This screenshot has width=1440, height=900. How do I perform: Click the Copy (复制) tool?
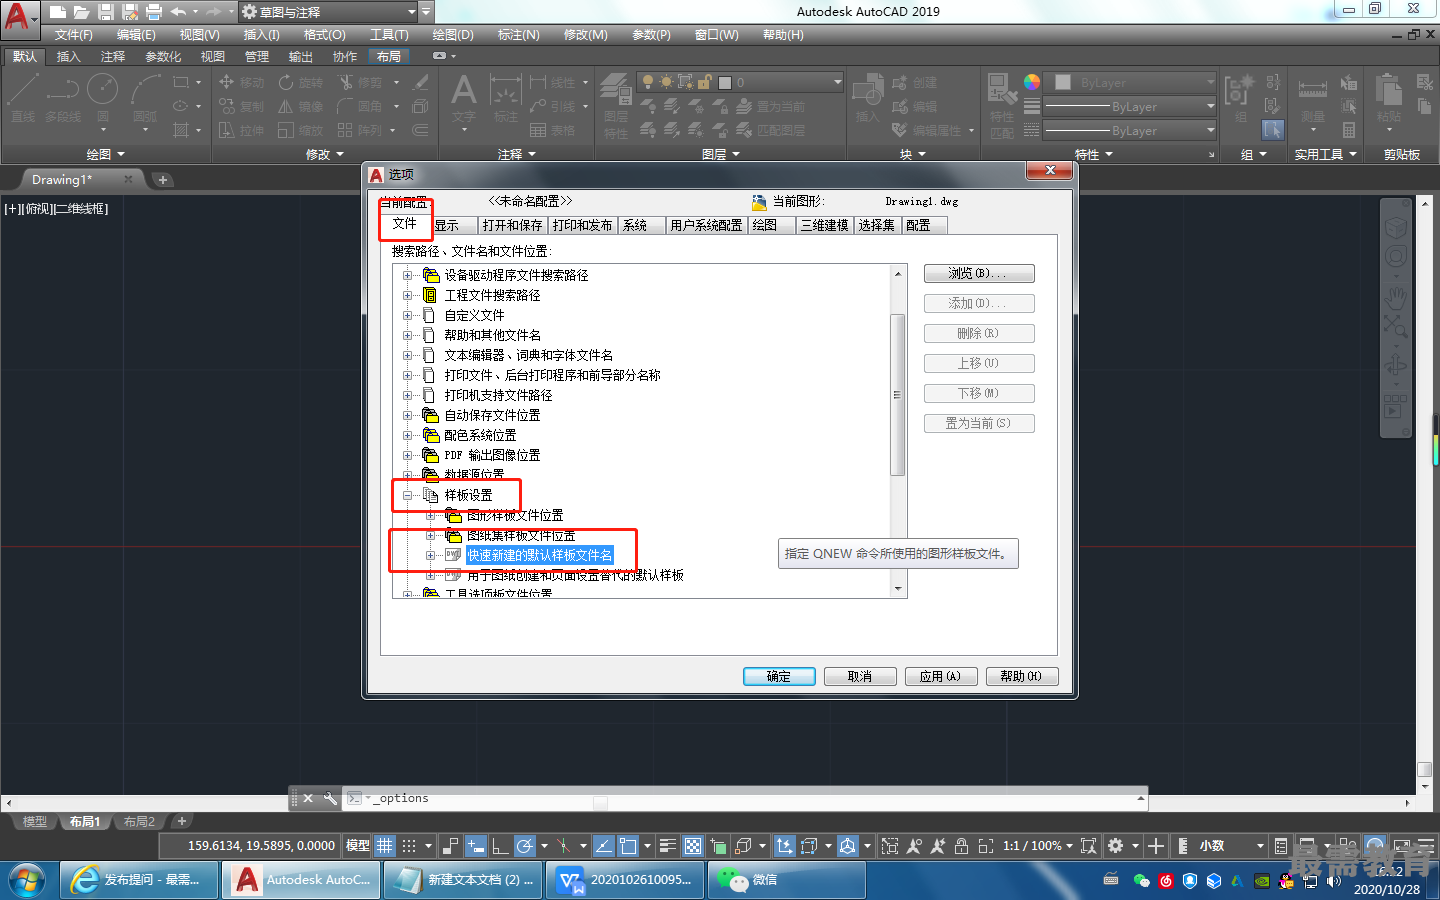(242, 106)
